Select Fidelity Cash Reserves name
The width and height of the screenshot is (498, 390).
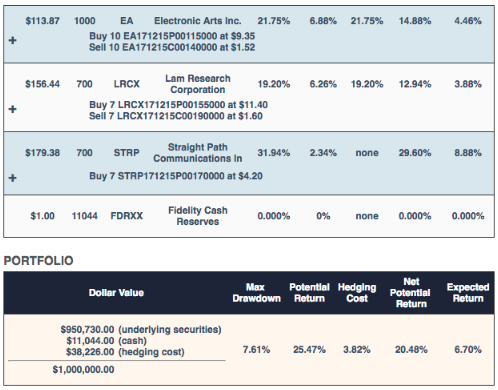click(x=198, y=216)
